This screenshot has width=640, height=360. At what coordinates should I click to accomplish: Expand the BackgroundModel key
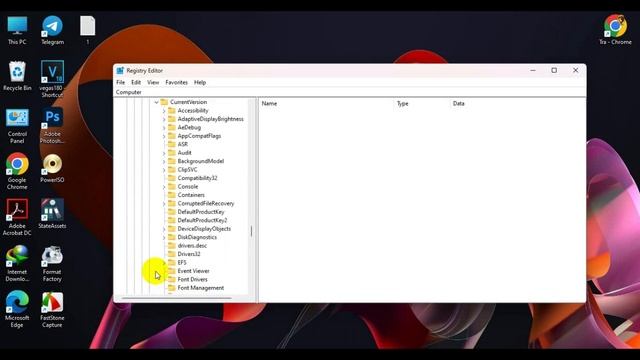click(164, 162)
